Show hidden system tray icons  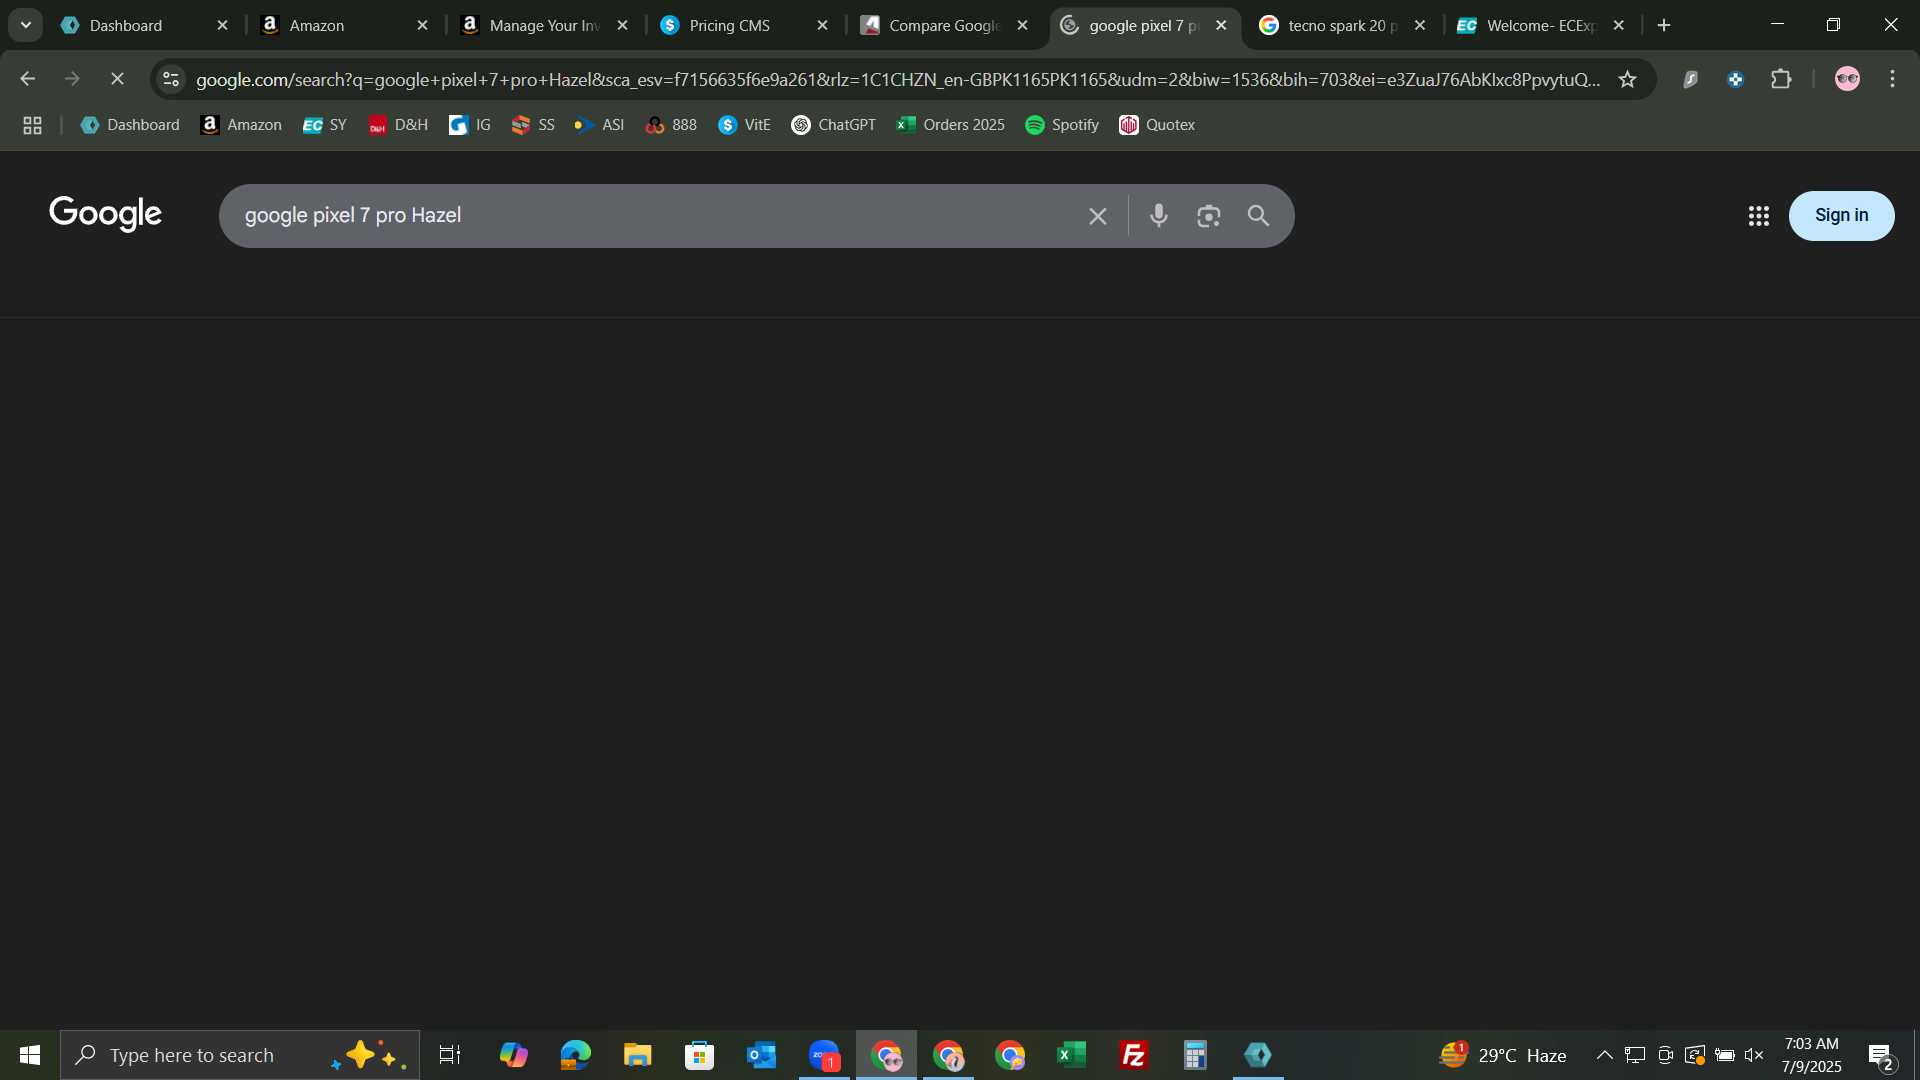1604,1055
